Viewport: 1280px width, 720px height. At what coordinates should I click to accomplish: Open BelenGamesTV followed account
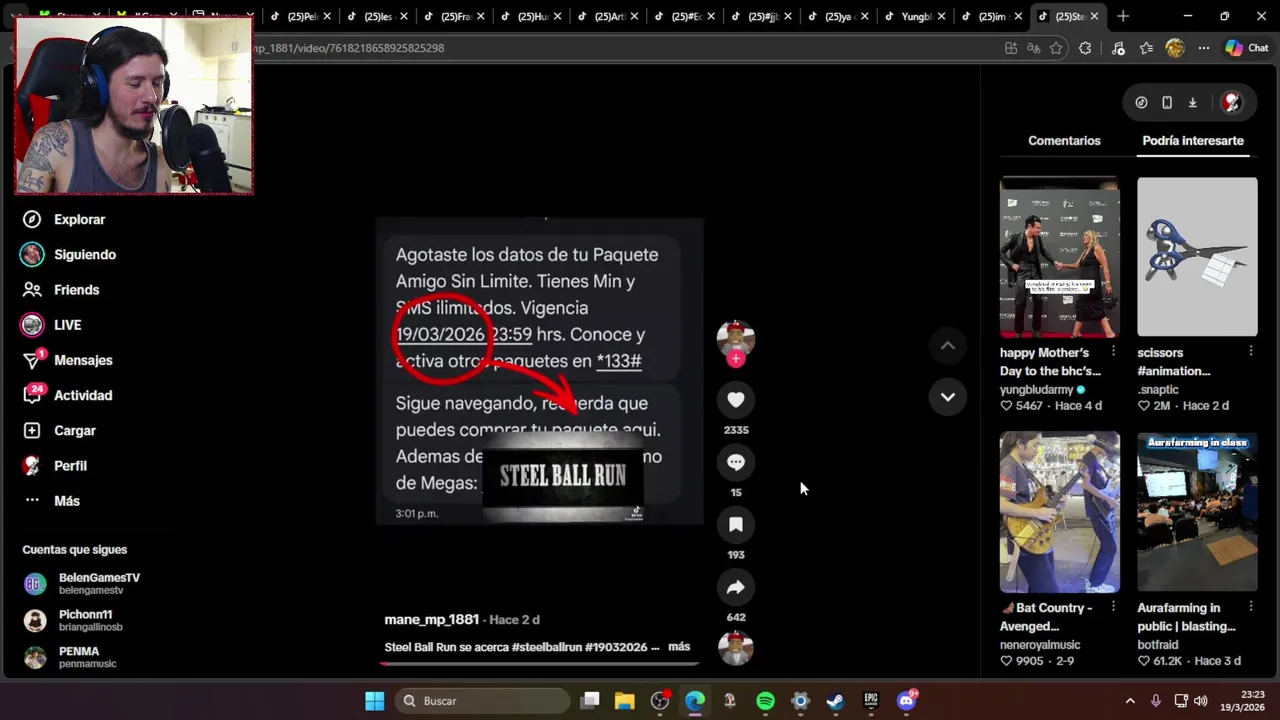tap(82, 584)
